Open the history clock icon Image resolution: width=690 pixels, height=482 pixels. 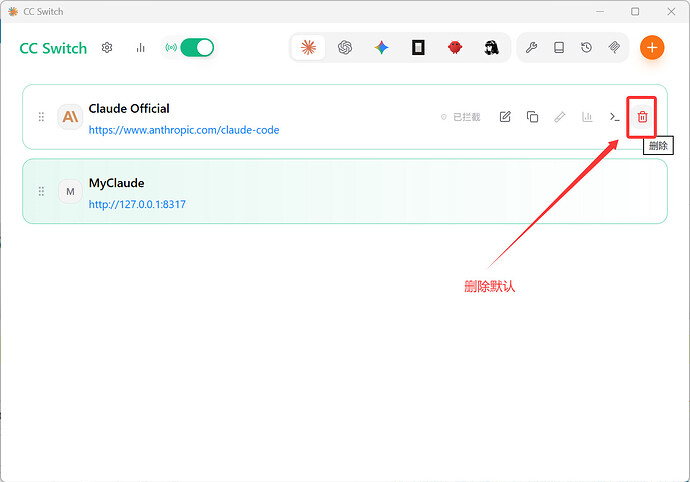point(586,47)
